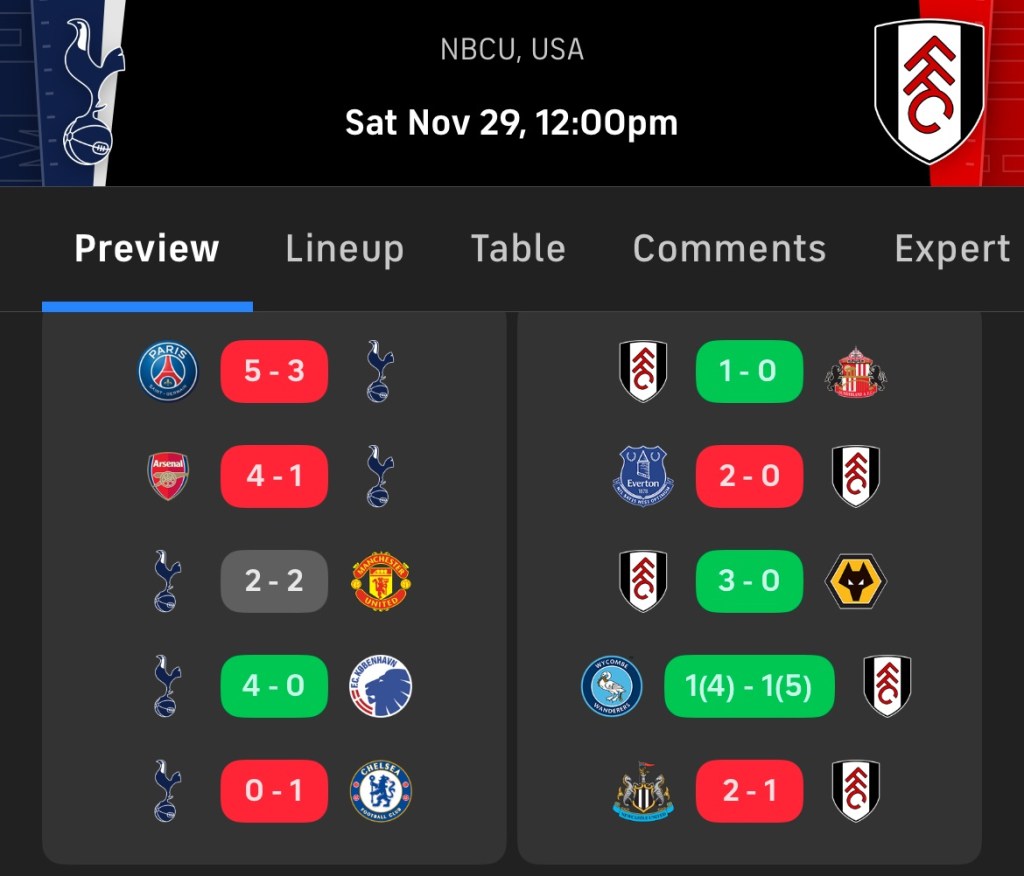The image size is (1024, 876).
Task: Tap the Wolves club logo
Action: pyautogui.click(x=855, y=581)
